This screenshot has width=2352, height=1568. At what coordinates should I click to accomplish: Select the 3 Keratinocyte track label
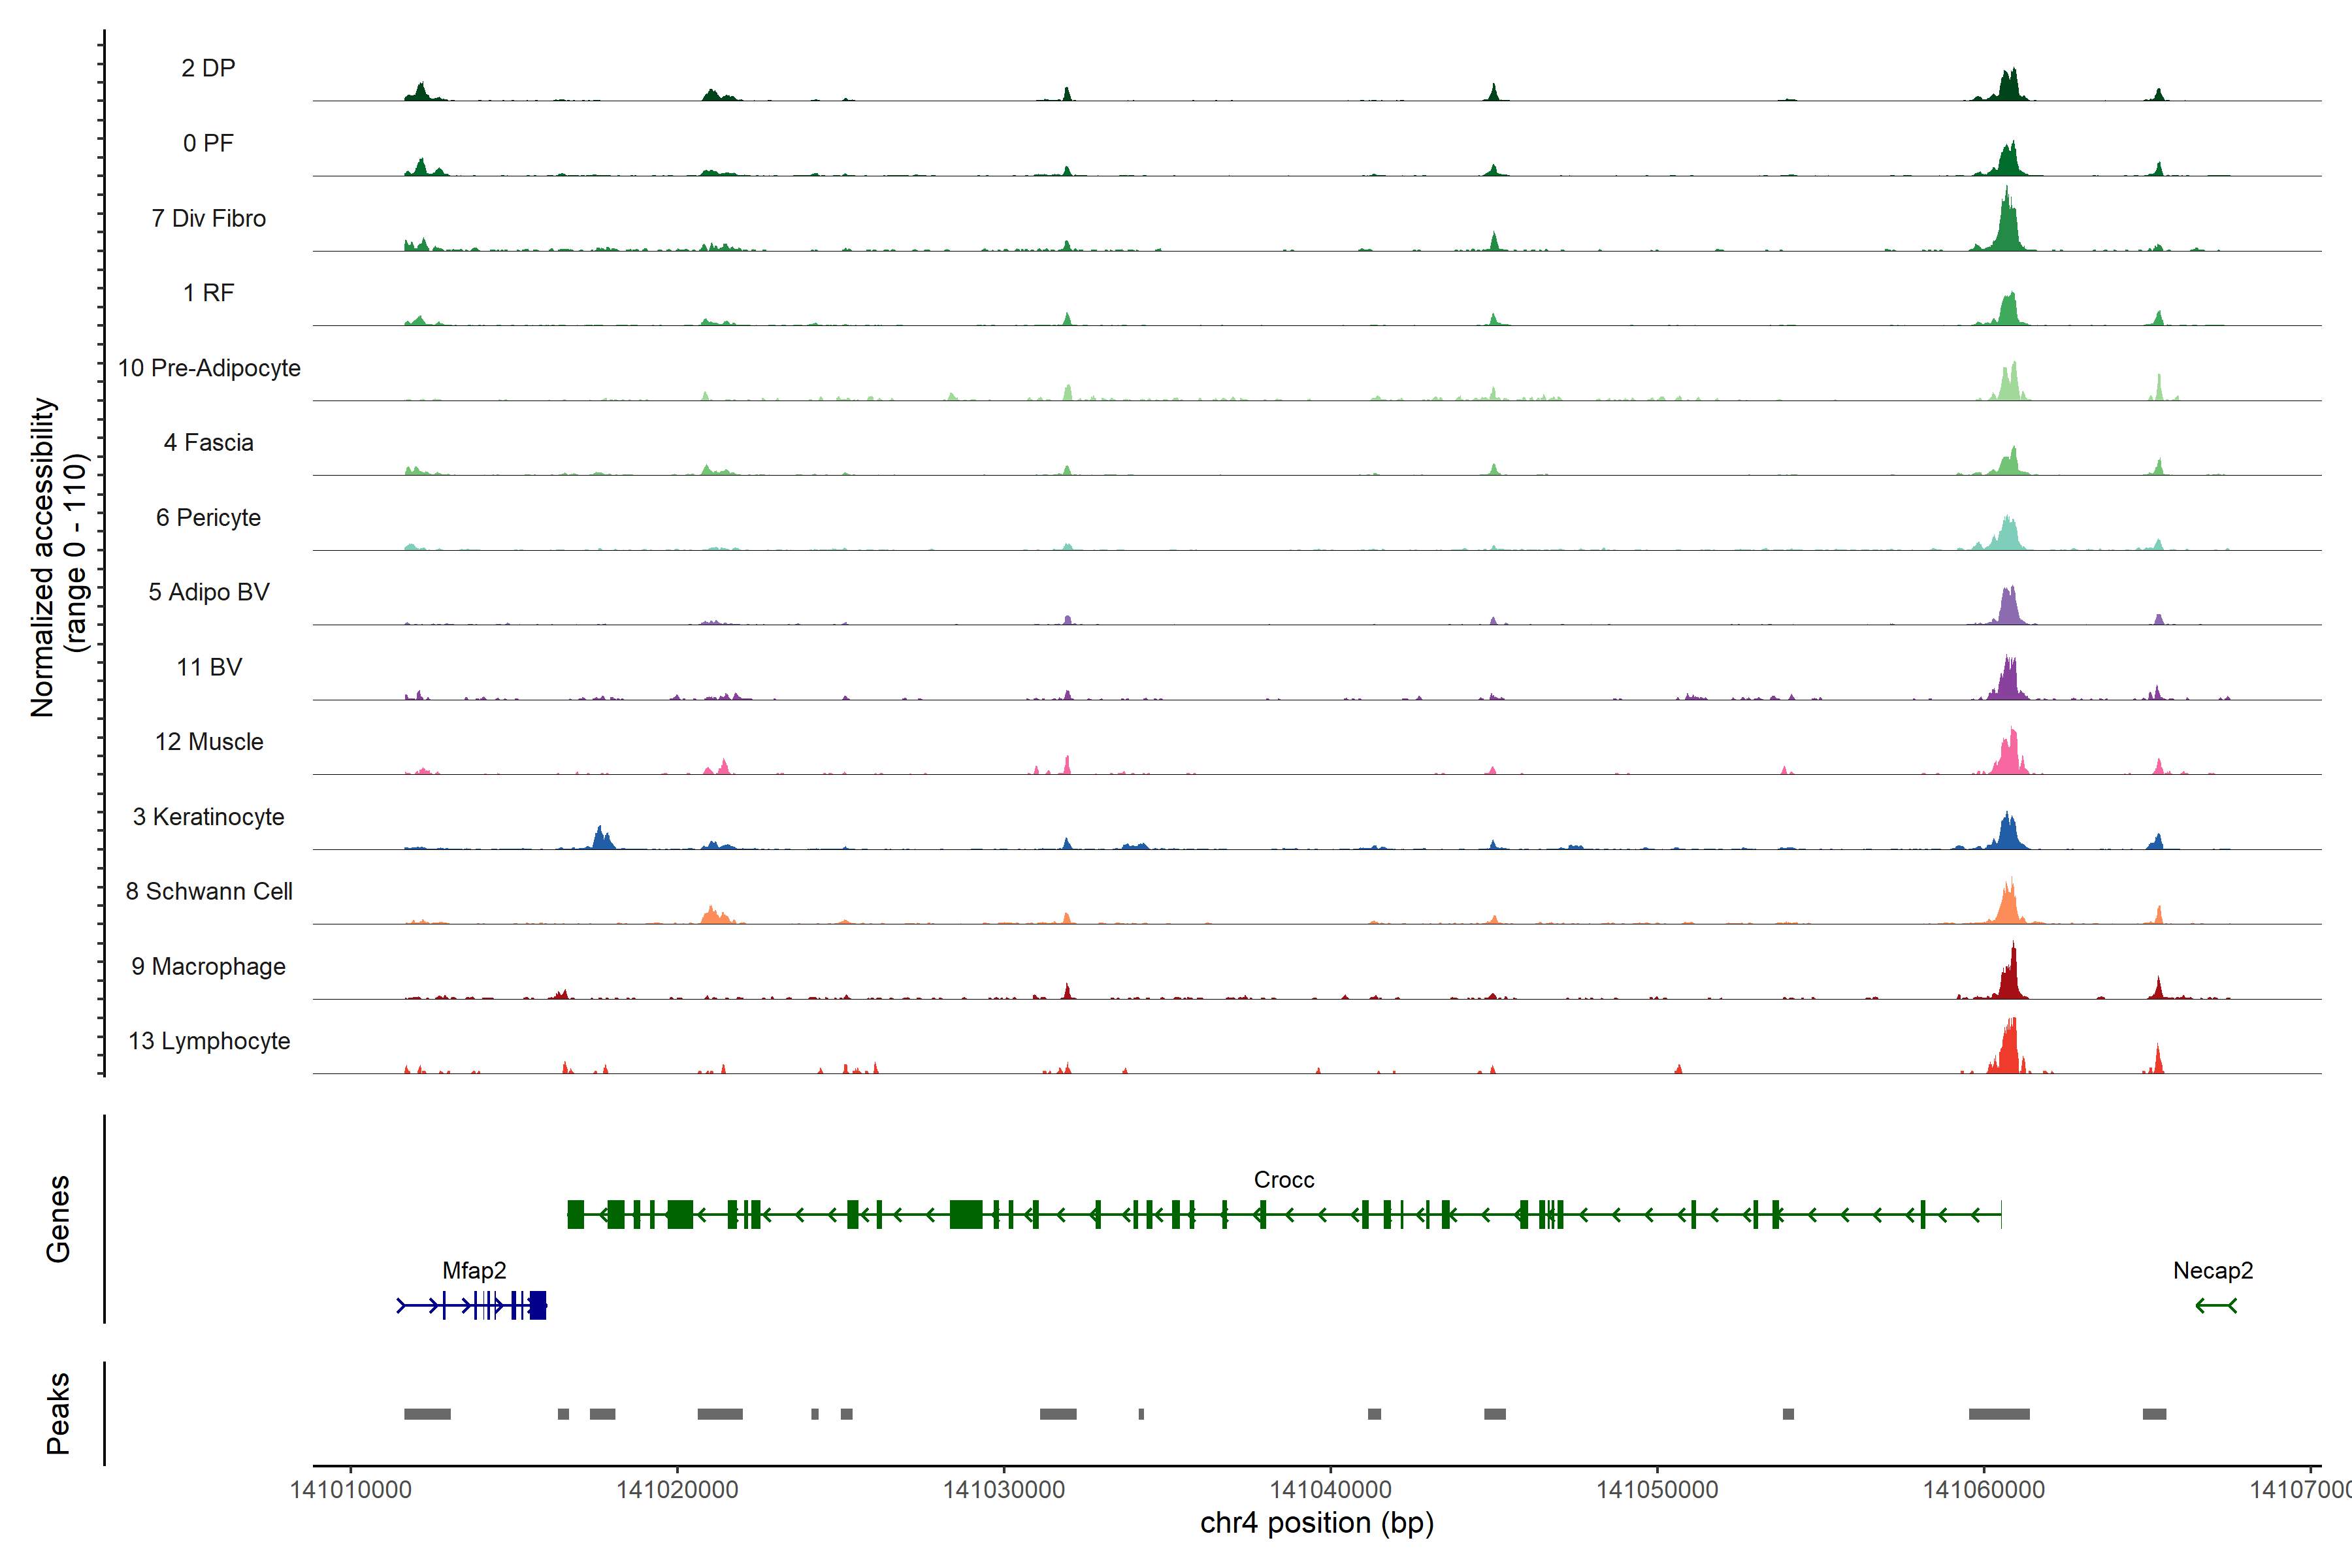coord(208,817)
